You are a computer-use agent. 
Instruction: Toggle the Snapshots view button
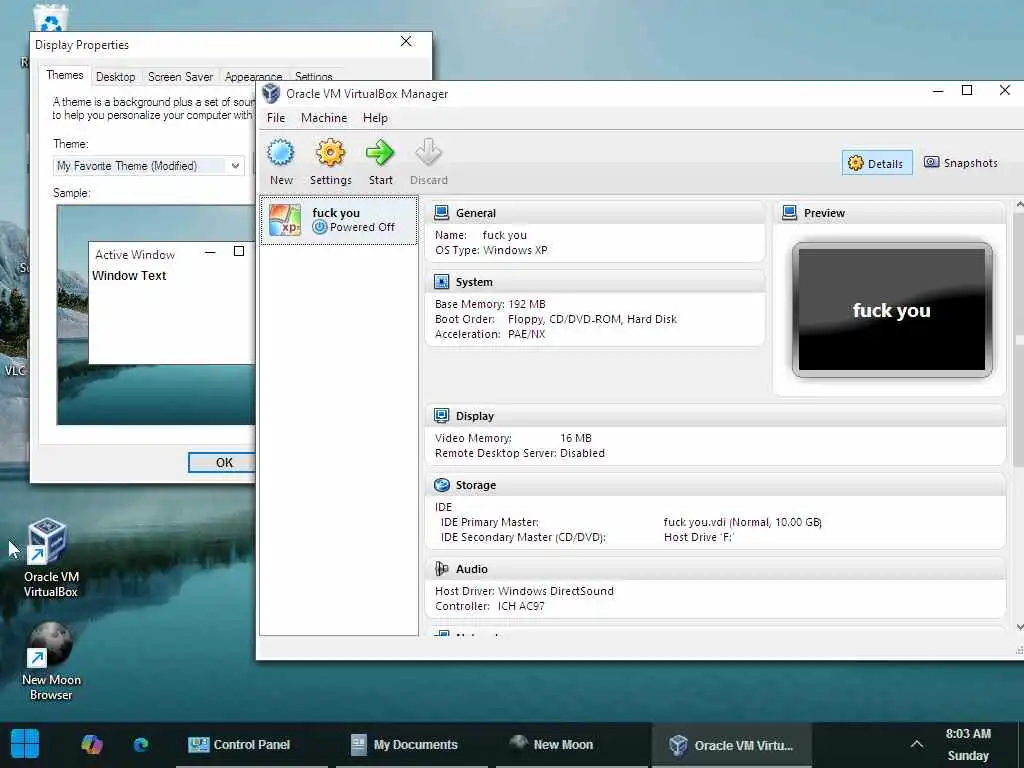[961, 163]
